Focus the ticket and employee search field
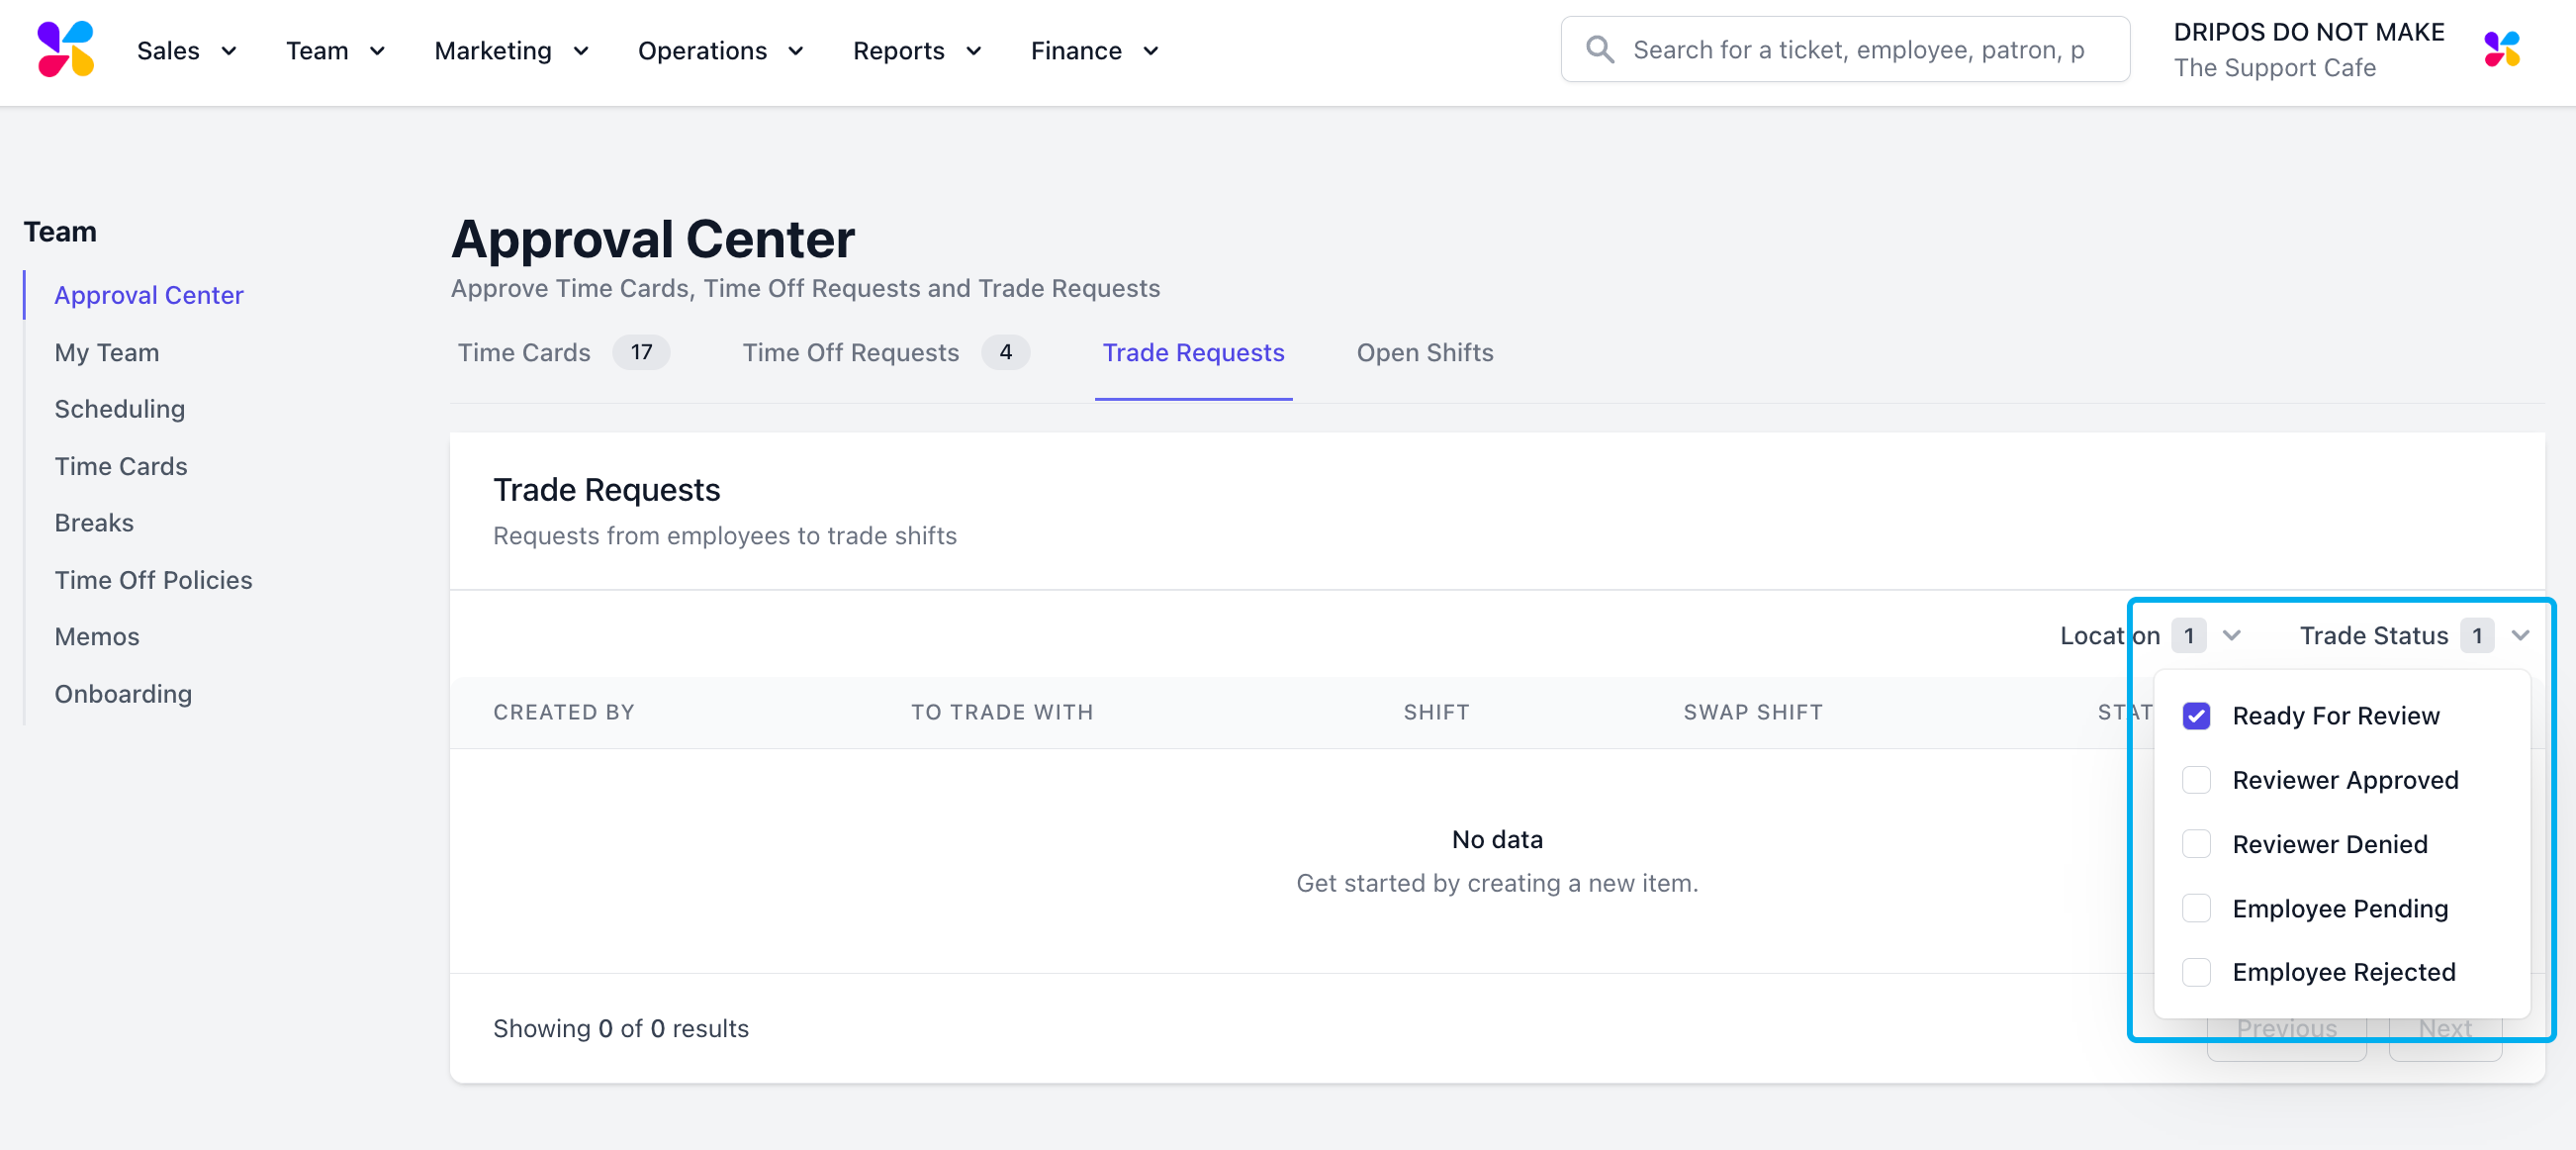The height and width of the screenshot is (1150, 2576). point(1860,50)
